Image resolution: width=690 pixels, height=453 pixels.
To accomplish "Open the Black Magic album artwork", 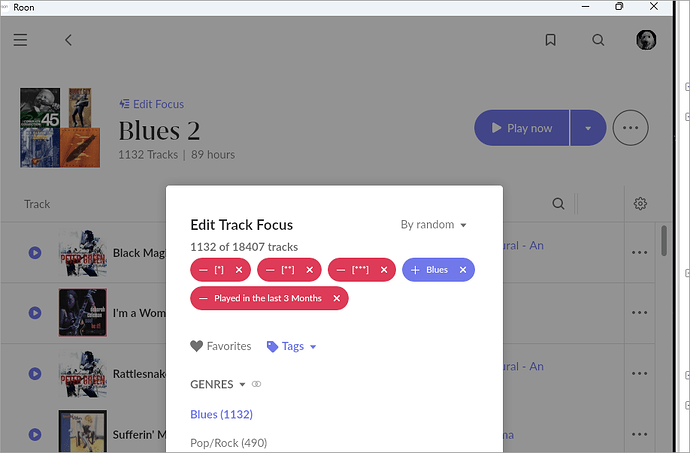I will [83, 253].
